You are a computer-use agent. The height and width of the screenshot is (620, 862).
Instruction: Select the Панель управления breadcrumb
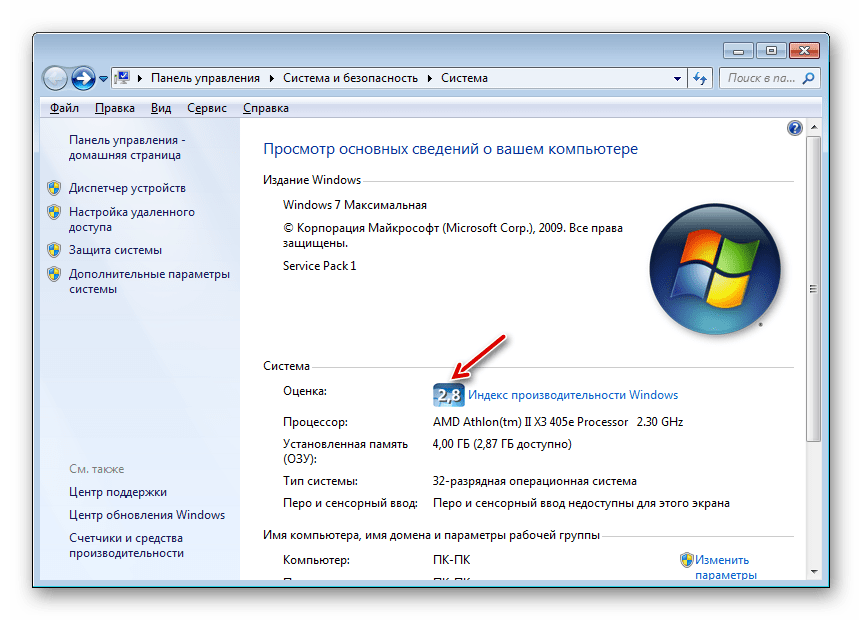point(205,78)
